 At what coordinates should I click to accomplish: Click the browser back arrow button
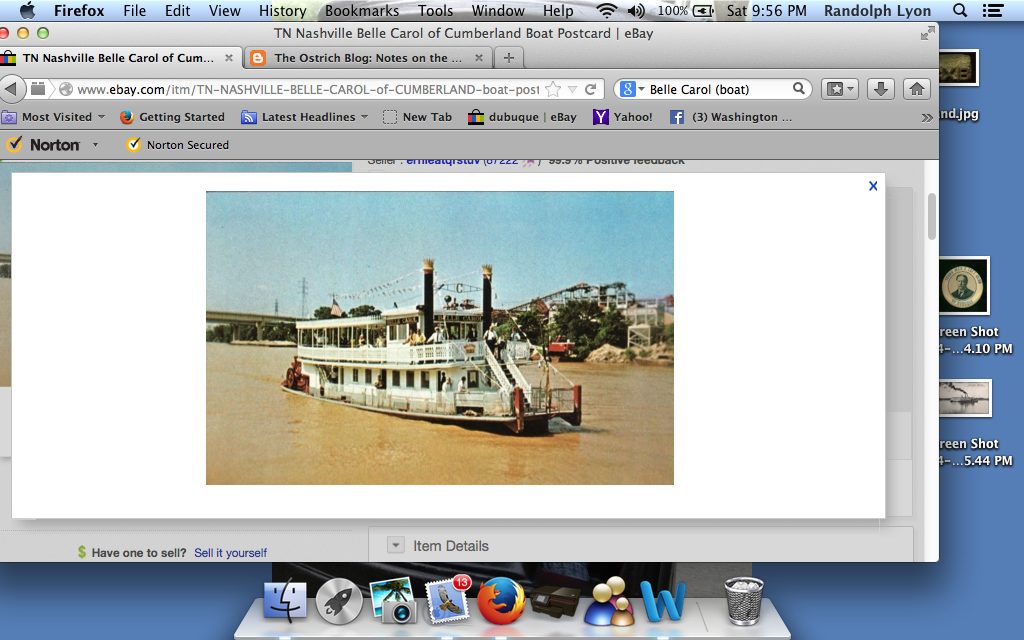click(12, 89)
